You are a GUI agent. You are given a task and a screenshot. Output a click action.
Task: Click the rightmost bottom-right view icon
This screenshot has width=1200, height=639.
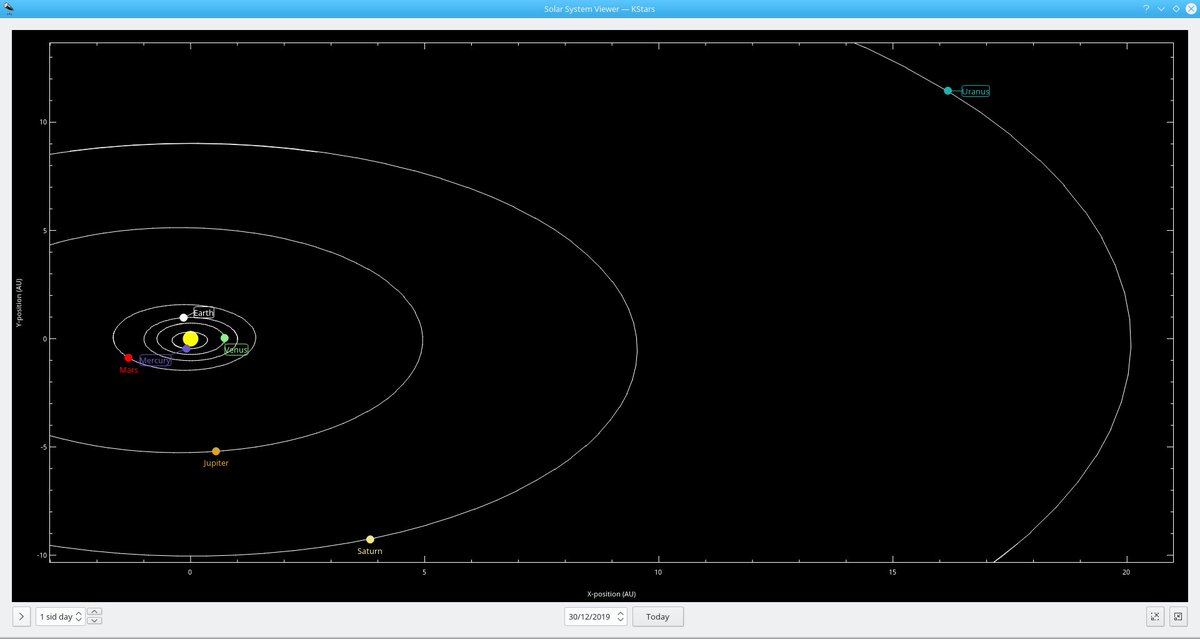1178,617
